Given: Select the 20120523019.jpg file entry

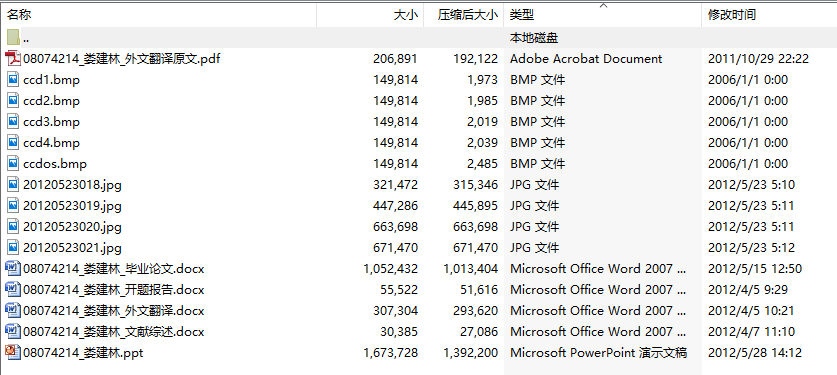Looking at the screenshot, I should pos(418,206).
